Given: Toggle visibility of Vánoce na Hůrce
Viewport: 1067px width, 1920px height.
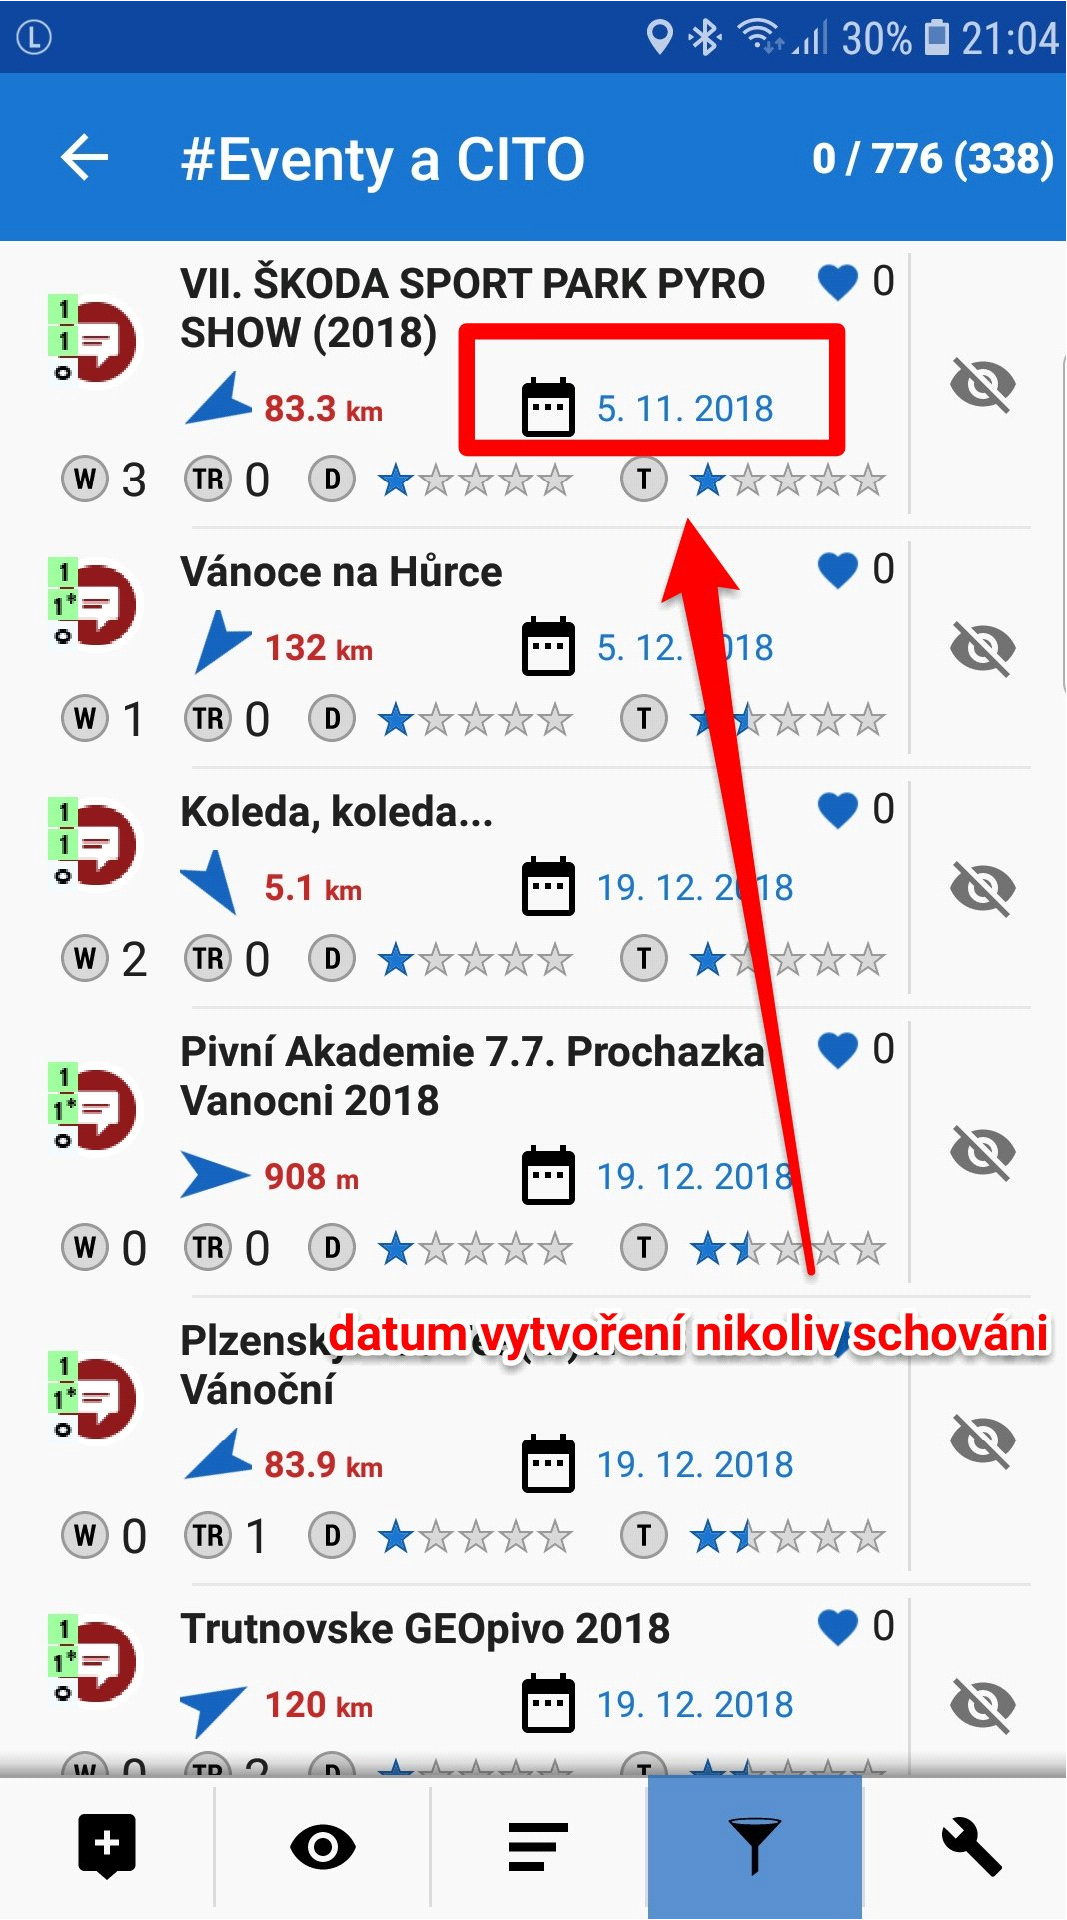Looking at the screenshot, I should click(x=983, y=648).
